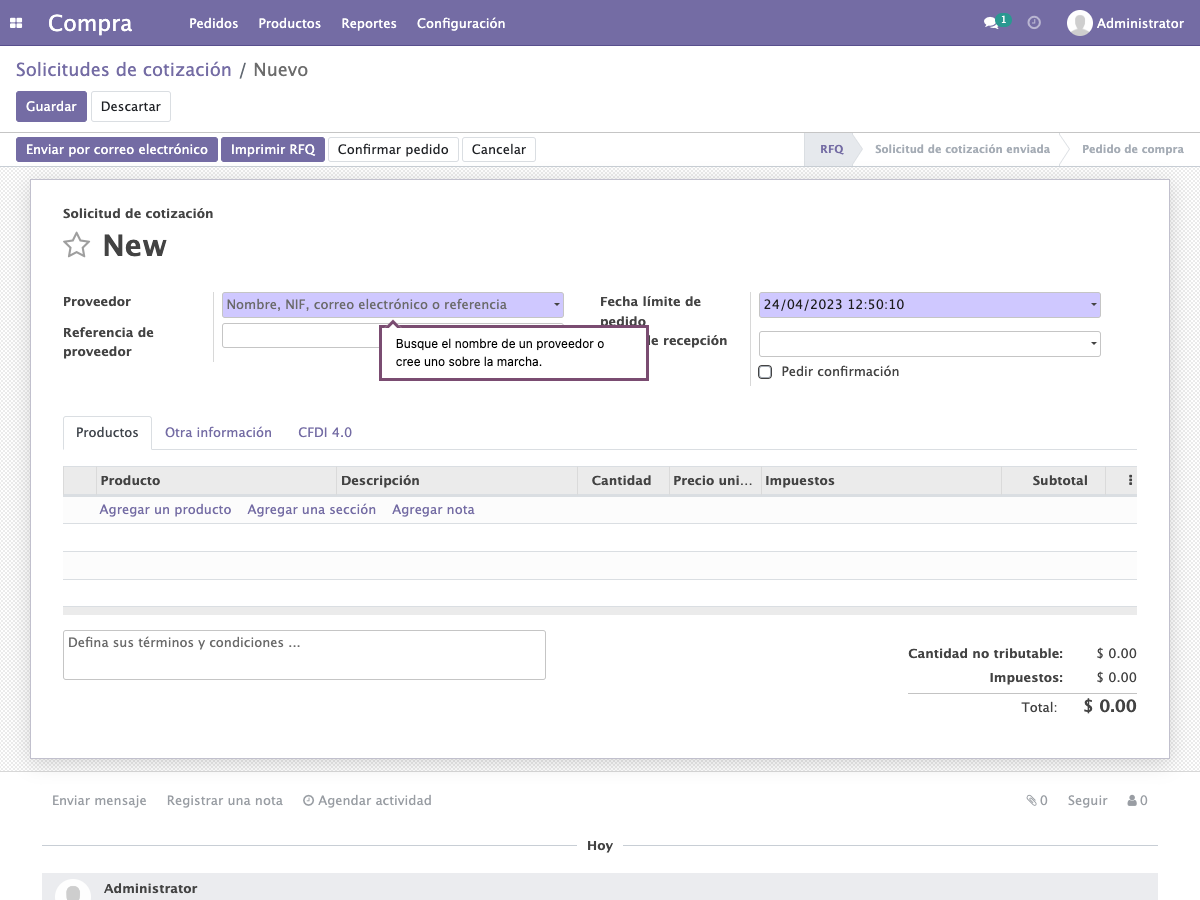Click the Producto column header
Screen dimensions: 1200x900
[x=216, y=480]
